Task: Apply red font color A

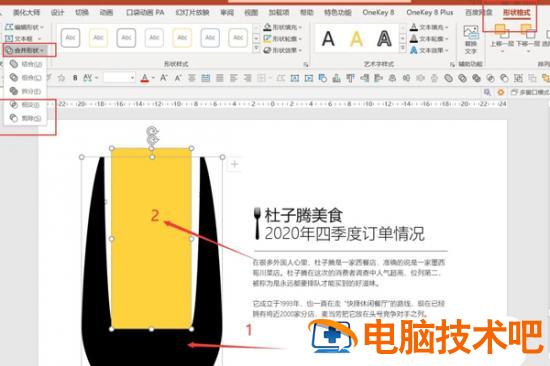Action: 145,78
